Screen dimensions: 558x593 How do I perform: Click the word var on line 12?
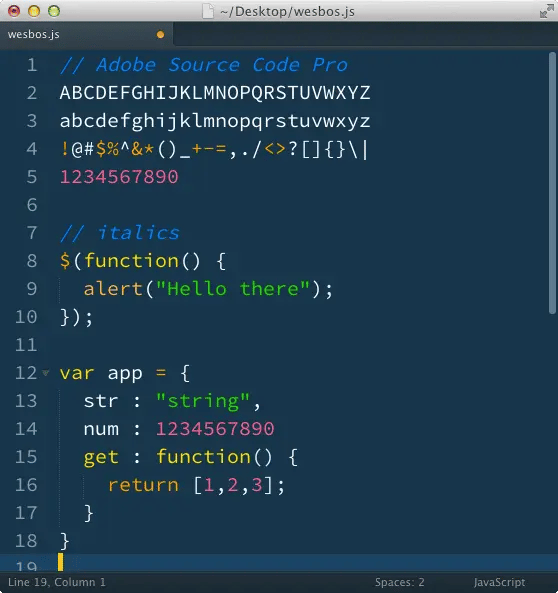tap(77, 373)
